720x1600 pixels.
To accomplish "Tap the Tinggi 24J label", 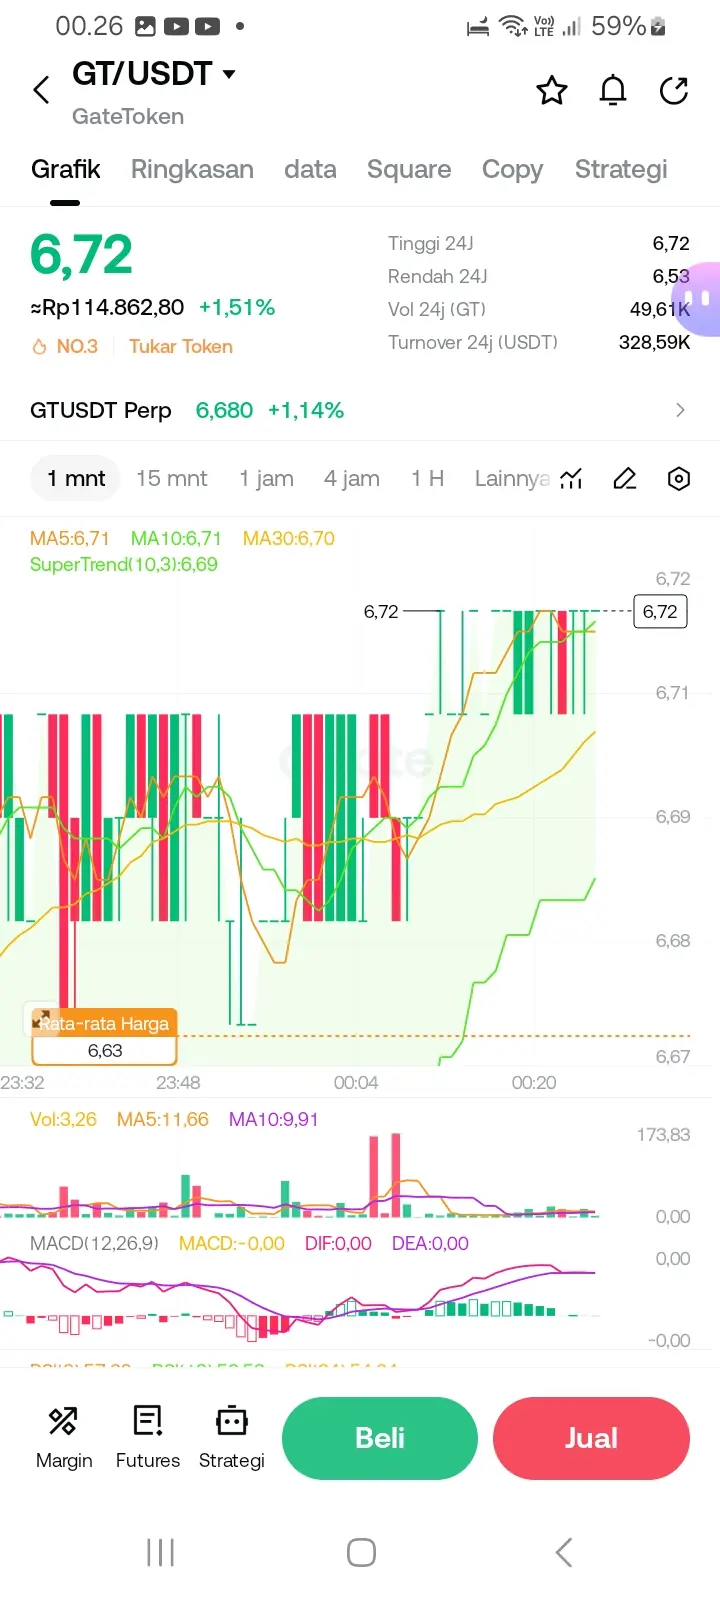I will point(430,243).
